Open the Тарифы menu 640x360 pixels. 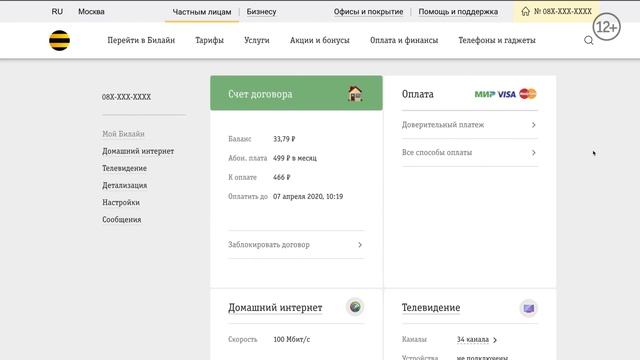[209, 40]
